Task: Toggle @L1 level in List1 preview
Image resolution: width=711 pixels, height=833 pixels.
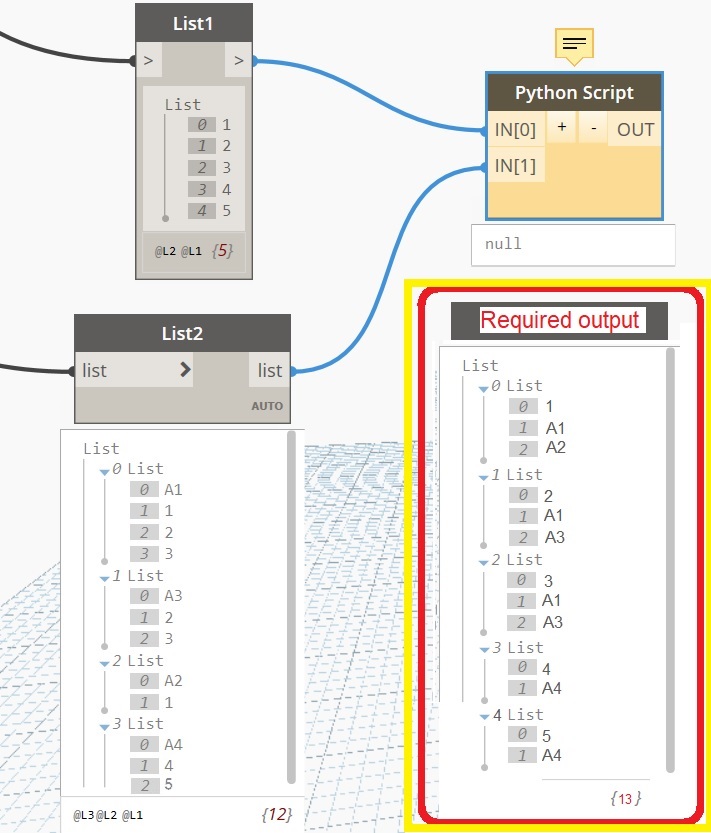Action: click(191, 251)
